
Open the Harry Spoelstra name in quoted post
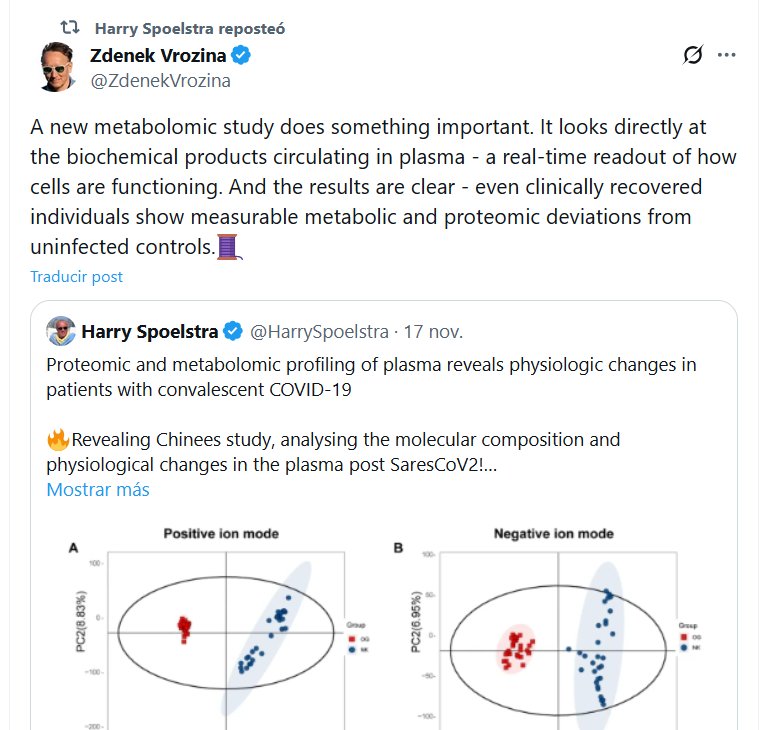[150, 331]
